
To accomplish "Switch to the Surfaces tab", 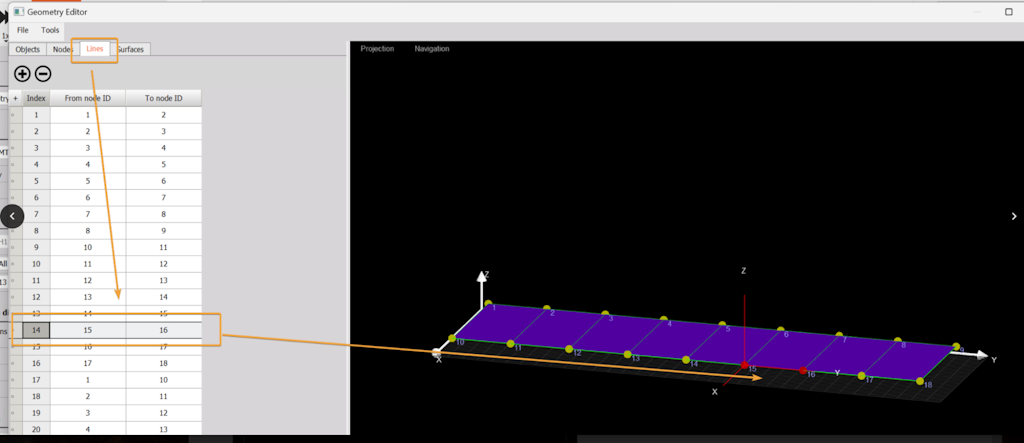I will [x=131, y=49].
